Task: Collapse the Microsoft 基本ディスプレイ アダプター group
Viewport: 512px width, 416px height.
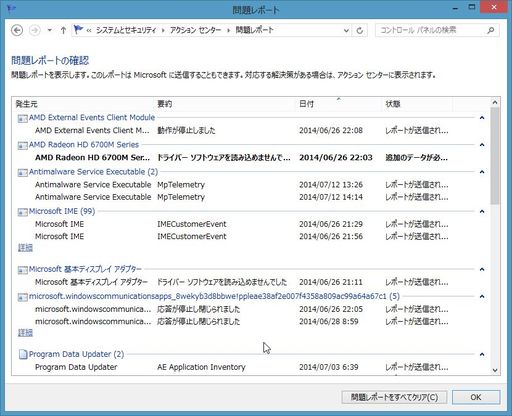Action: click(482, 269)
